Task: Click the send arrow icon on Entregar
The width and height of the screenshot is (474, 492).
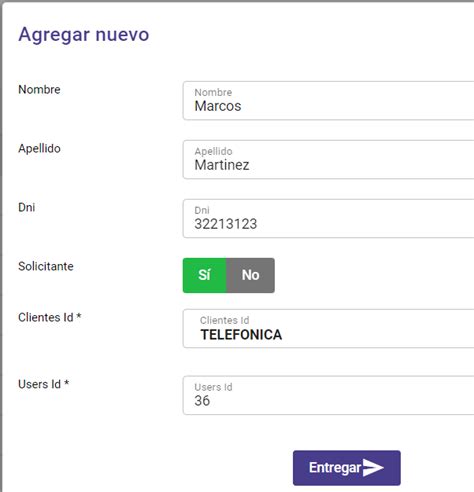Action: point(373,468)
